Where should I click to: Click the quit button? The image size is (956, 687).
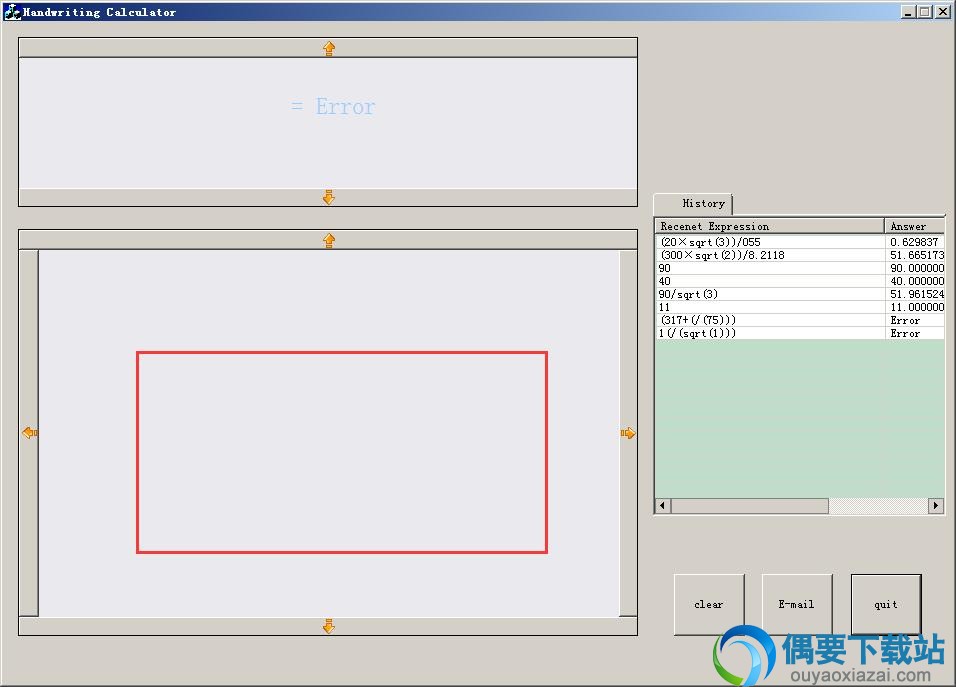[x=886, y=604]
